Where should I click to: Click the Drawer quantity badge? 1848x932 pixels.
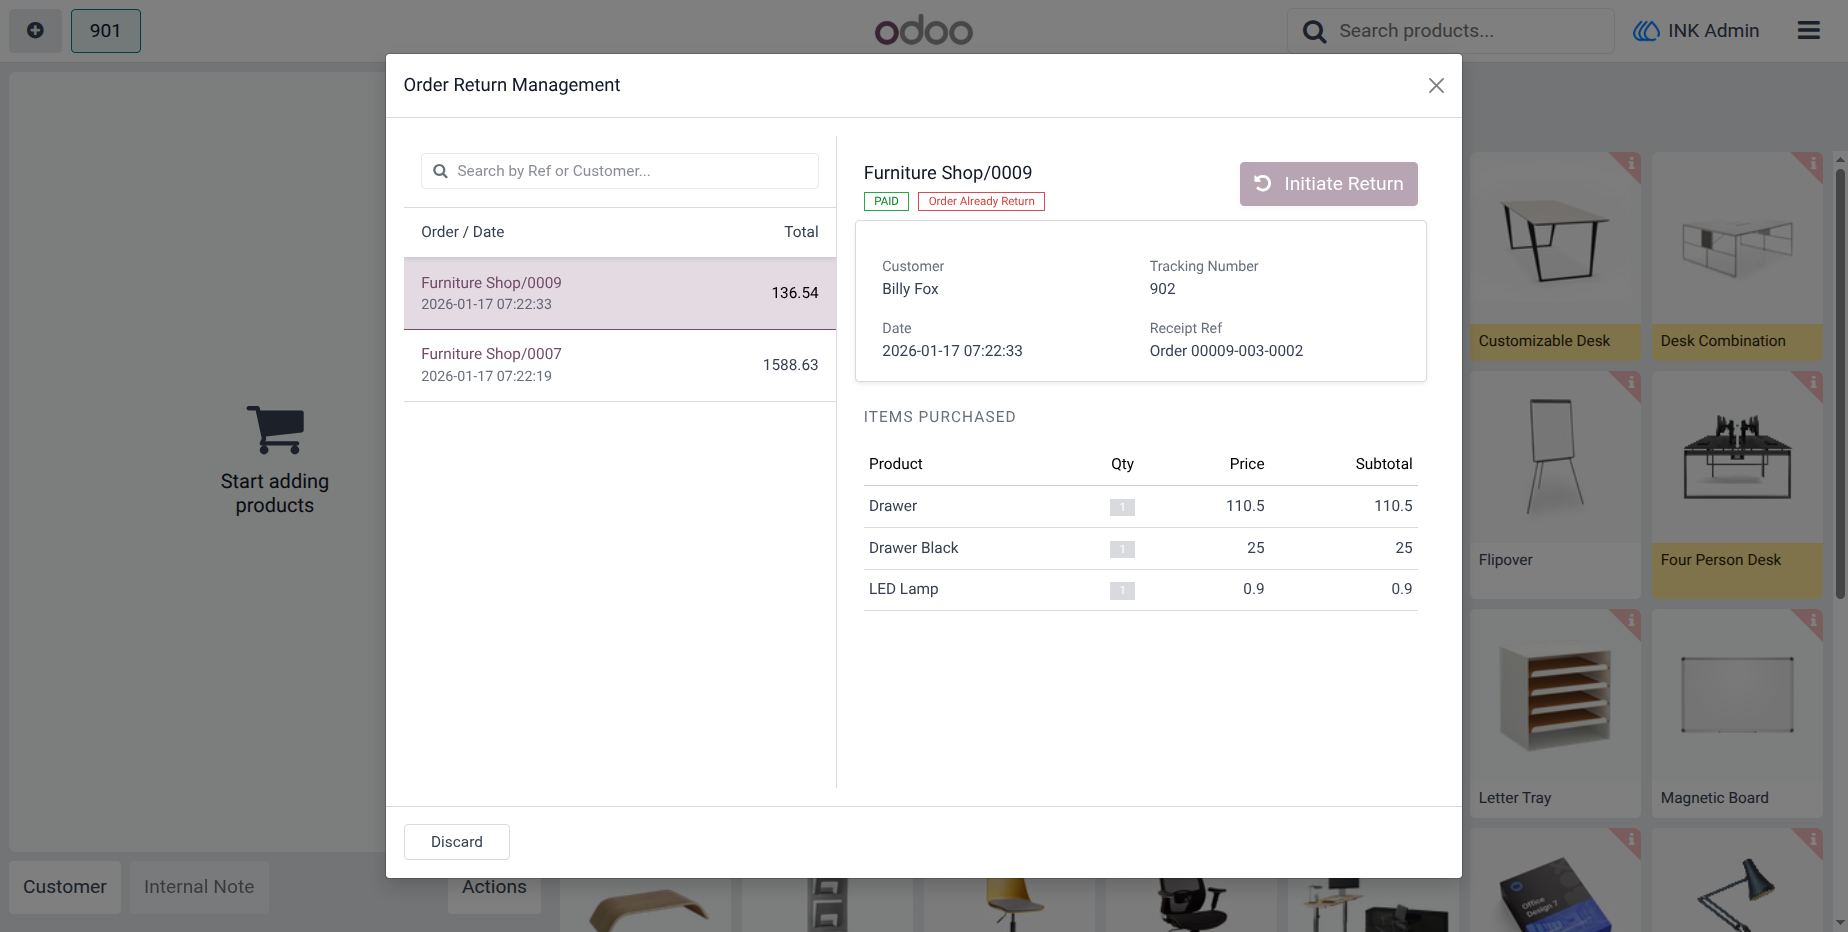1122,507
